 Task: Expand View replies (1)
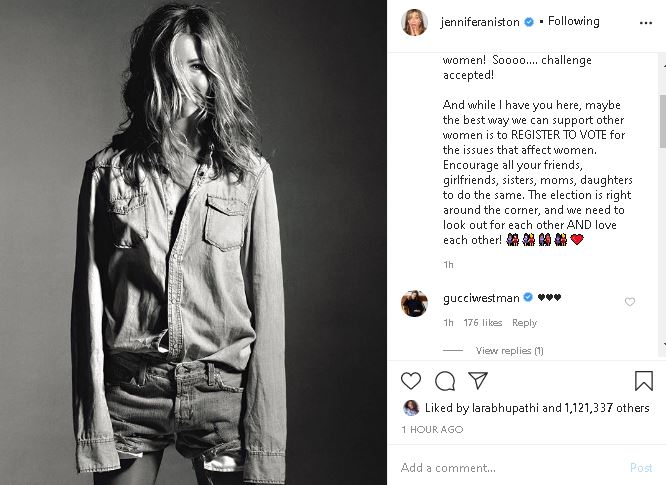coord(509,351)
